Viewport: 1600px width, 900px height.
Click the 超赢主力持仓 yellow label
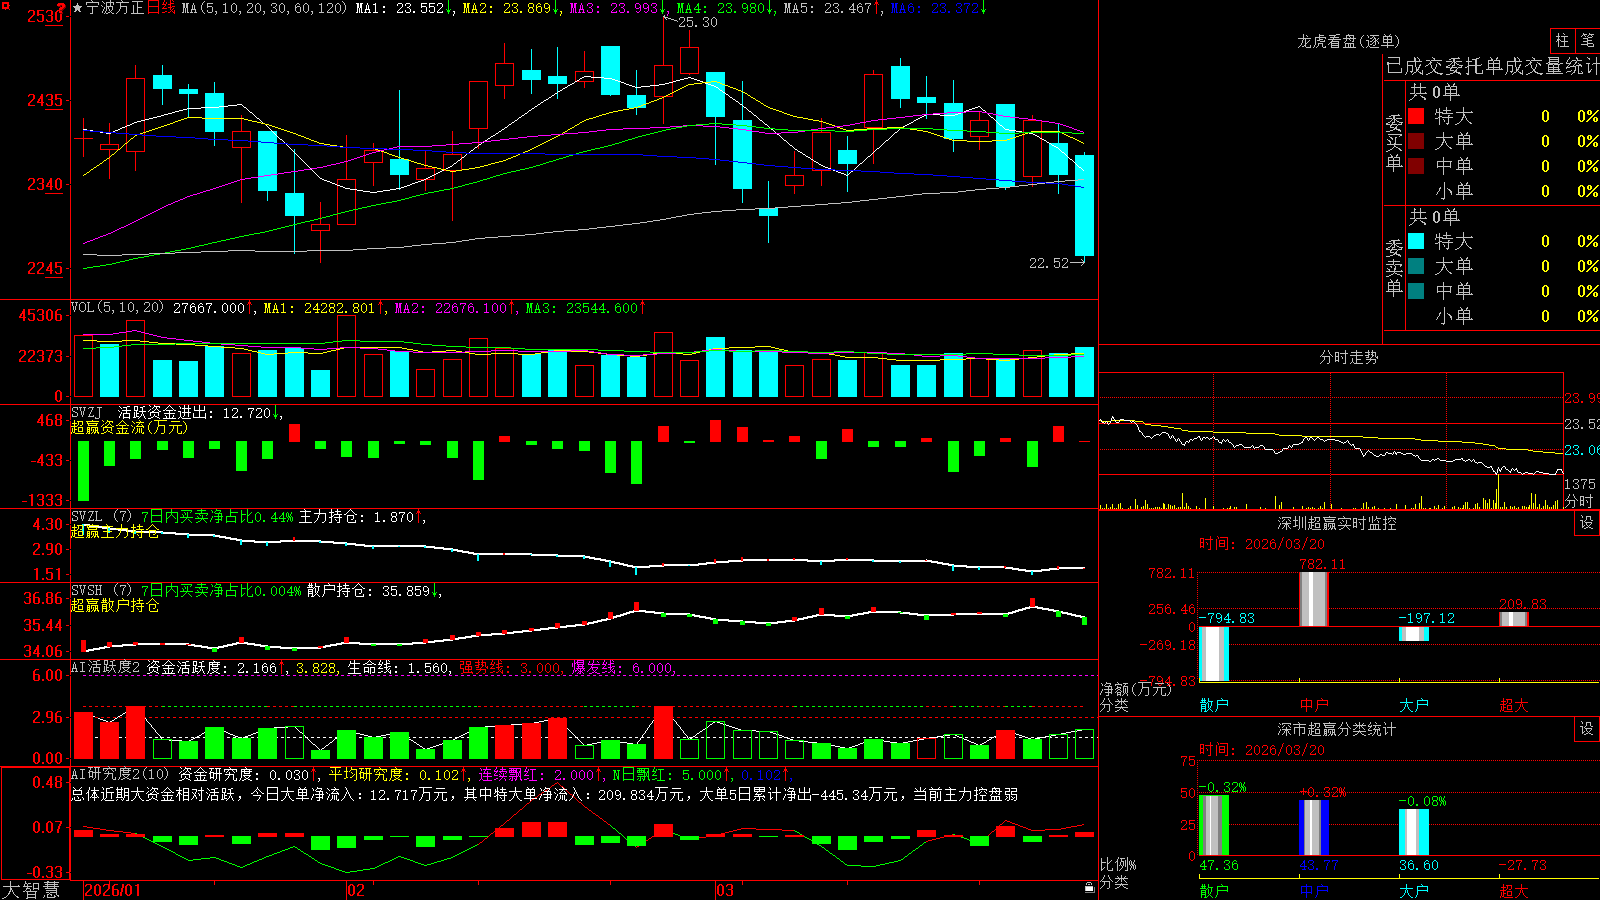115,531
